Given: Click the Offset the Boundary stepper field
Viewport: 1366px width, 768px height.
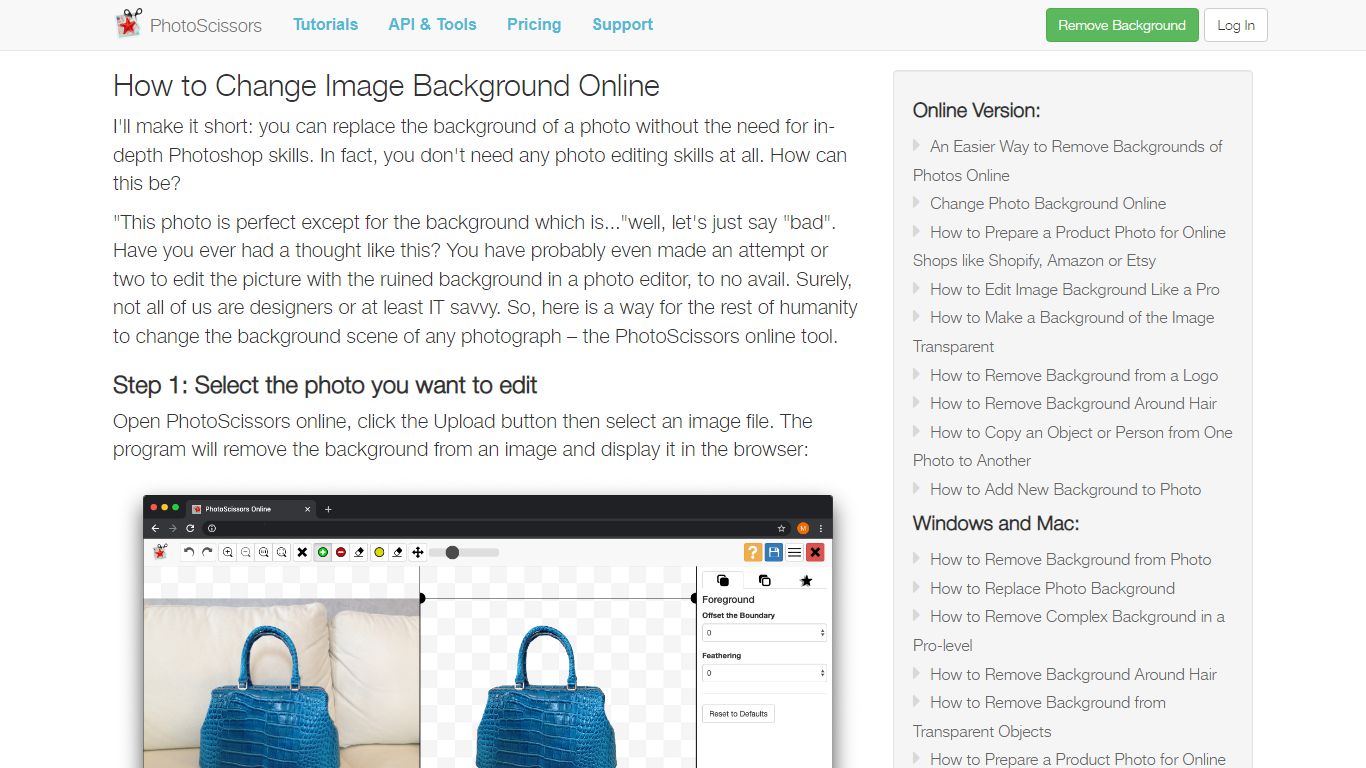Looking at the screenshot, I should (764, 633).
